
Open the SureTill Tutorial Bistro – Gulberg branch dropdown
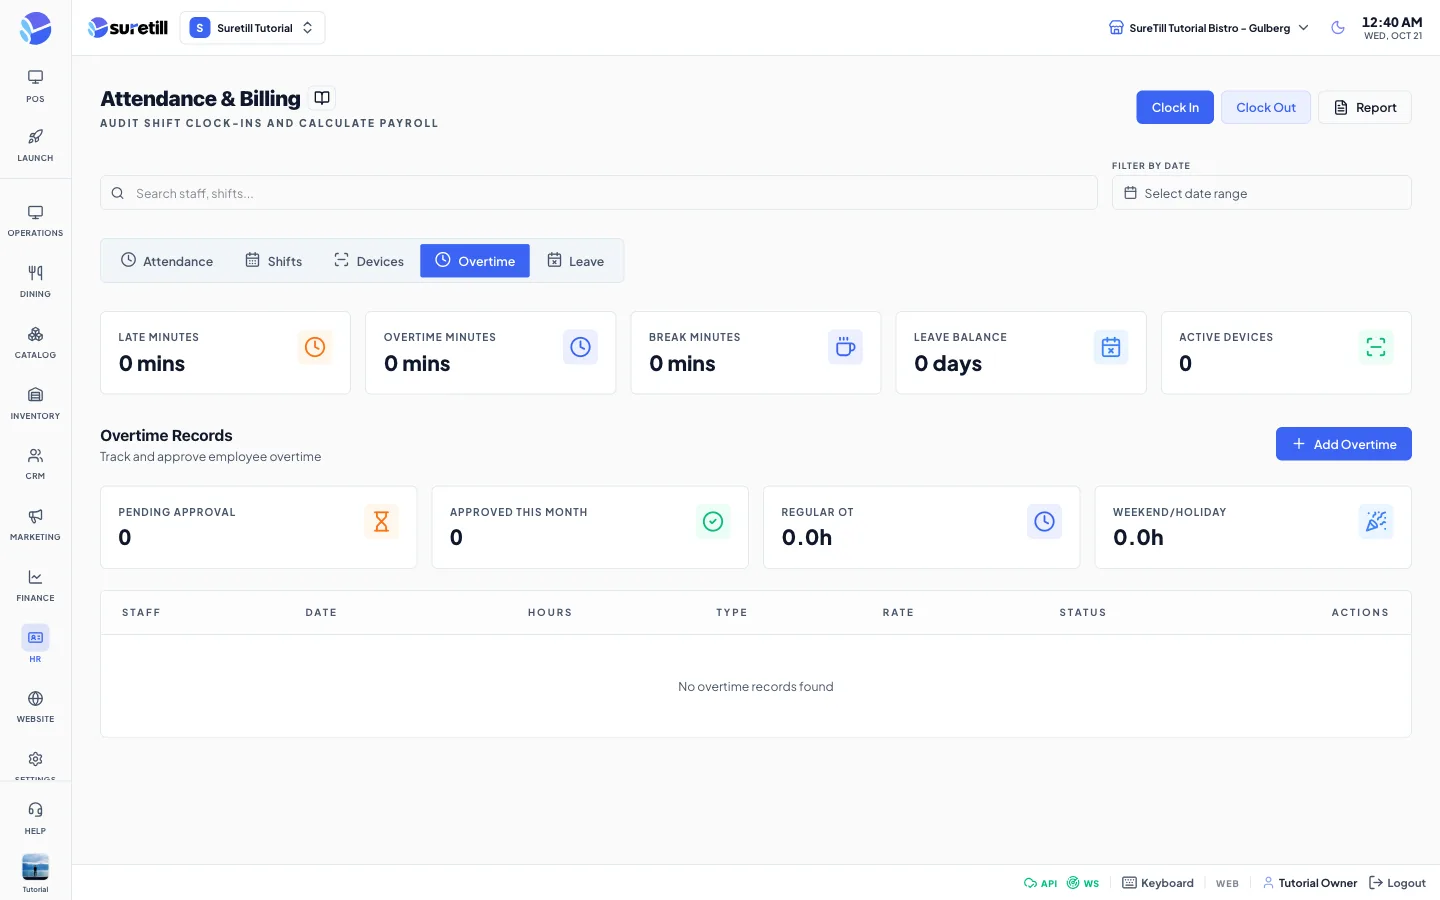click(1209, 28)
